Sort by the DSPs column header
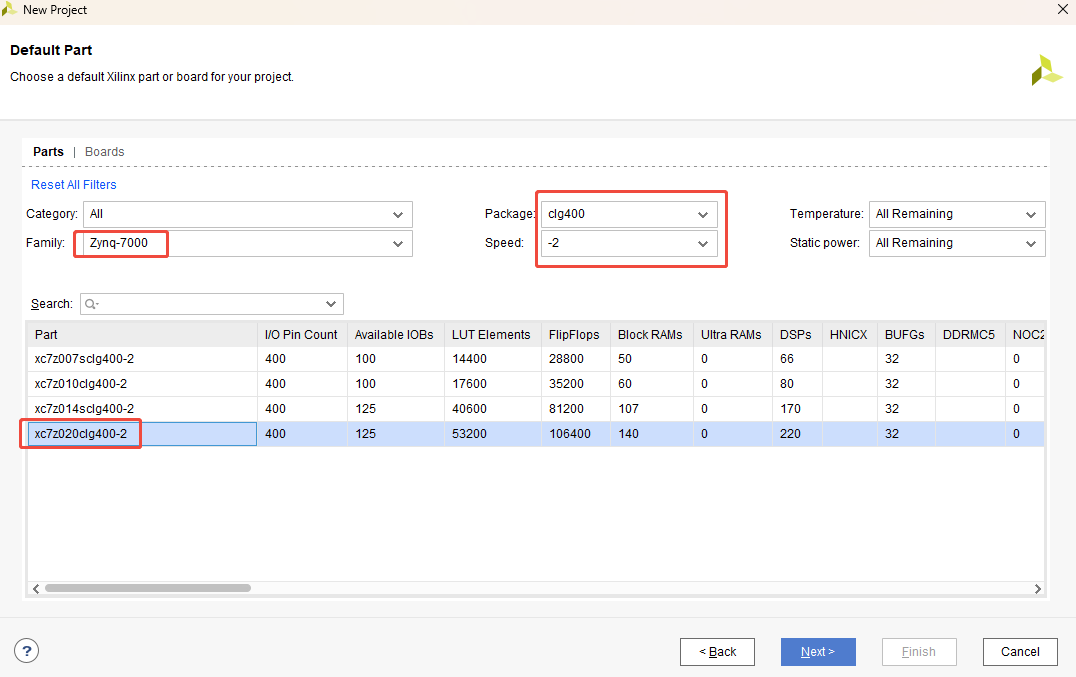 (x=797, y=335)
